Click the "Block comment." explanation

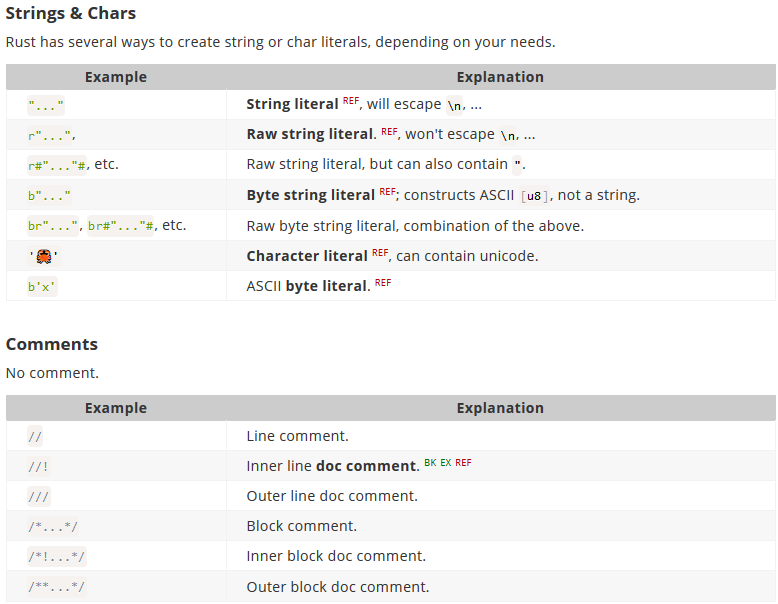pyautogui.click(x=302, y=526)
